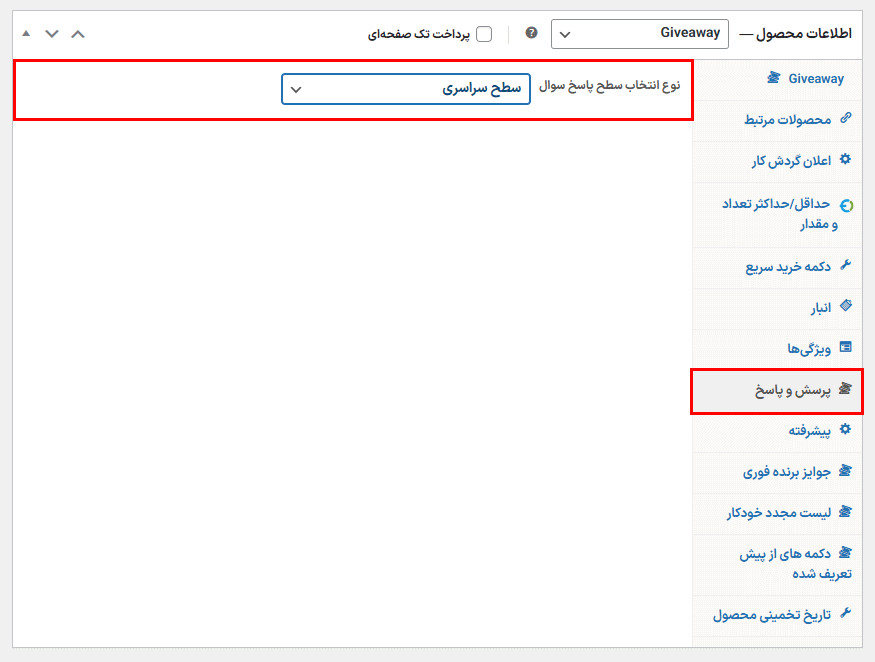This screenshot has height=662, width=875.
Task: Click the tag icon beside انبار
Action: coord(845,307)
